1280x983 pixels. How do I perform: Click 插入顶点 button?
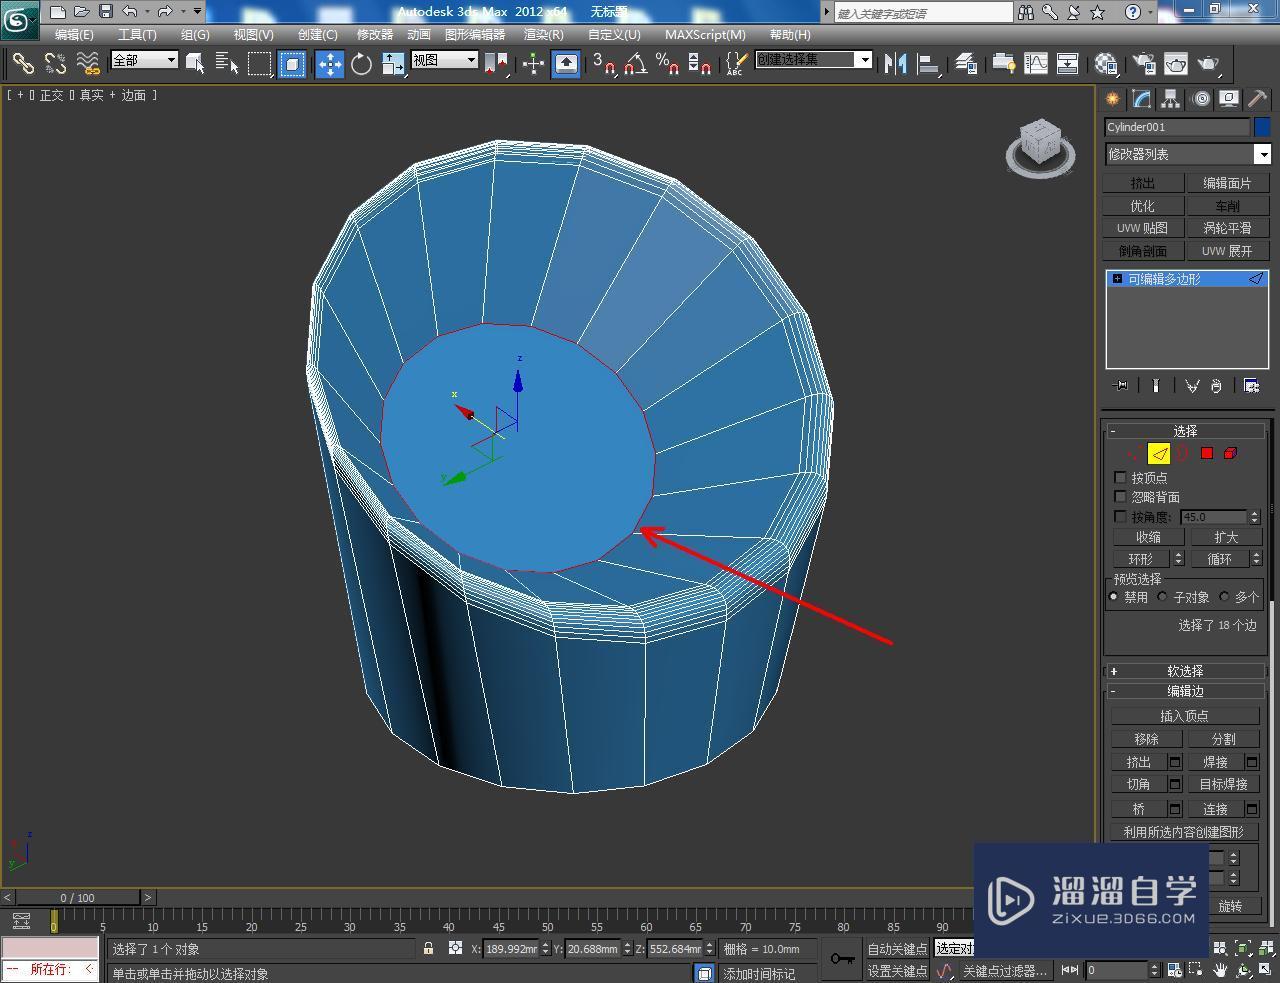pyautogui.click(x=1185, y=716)
